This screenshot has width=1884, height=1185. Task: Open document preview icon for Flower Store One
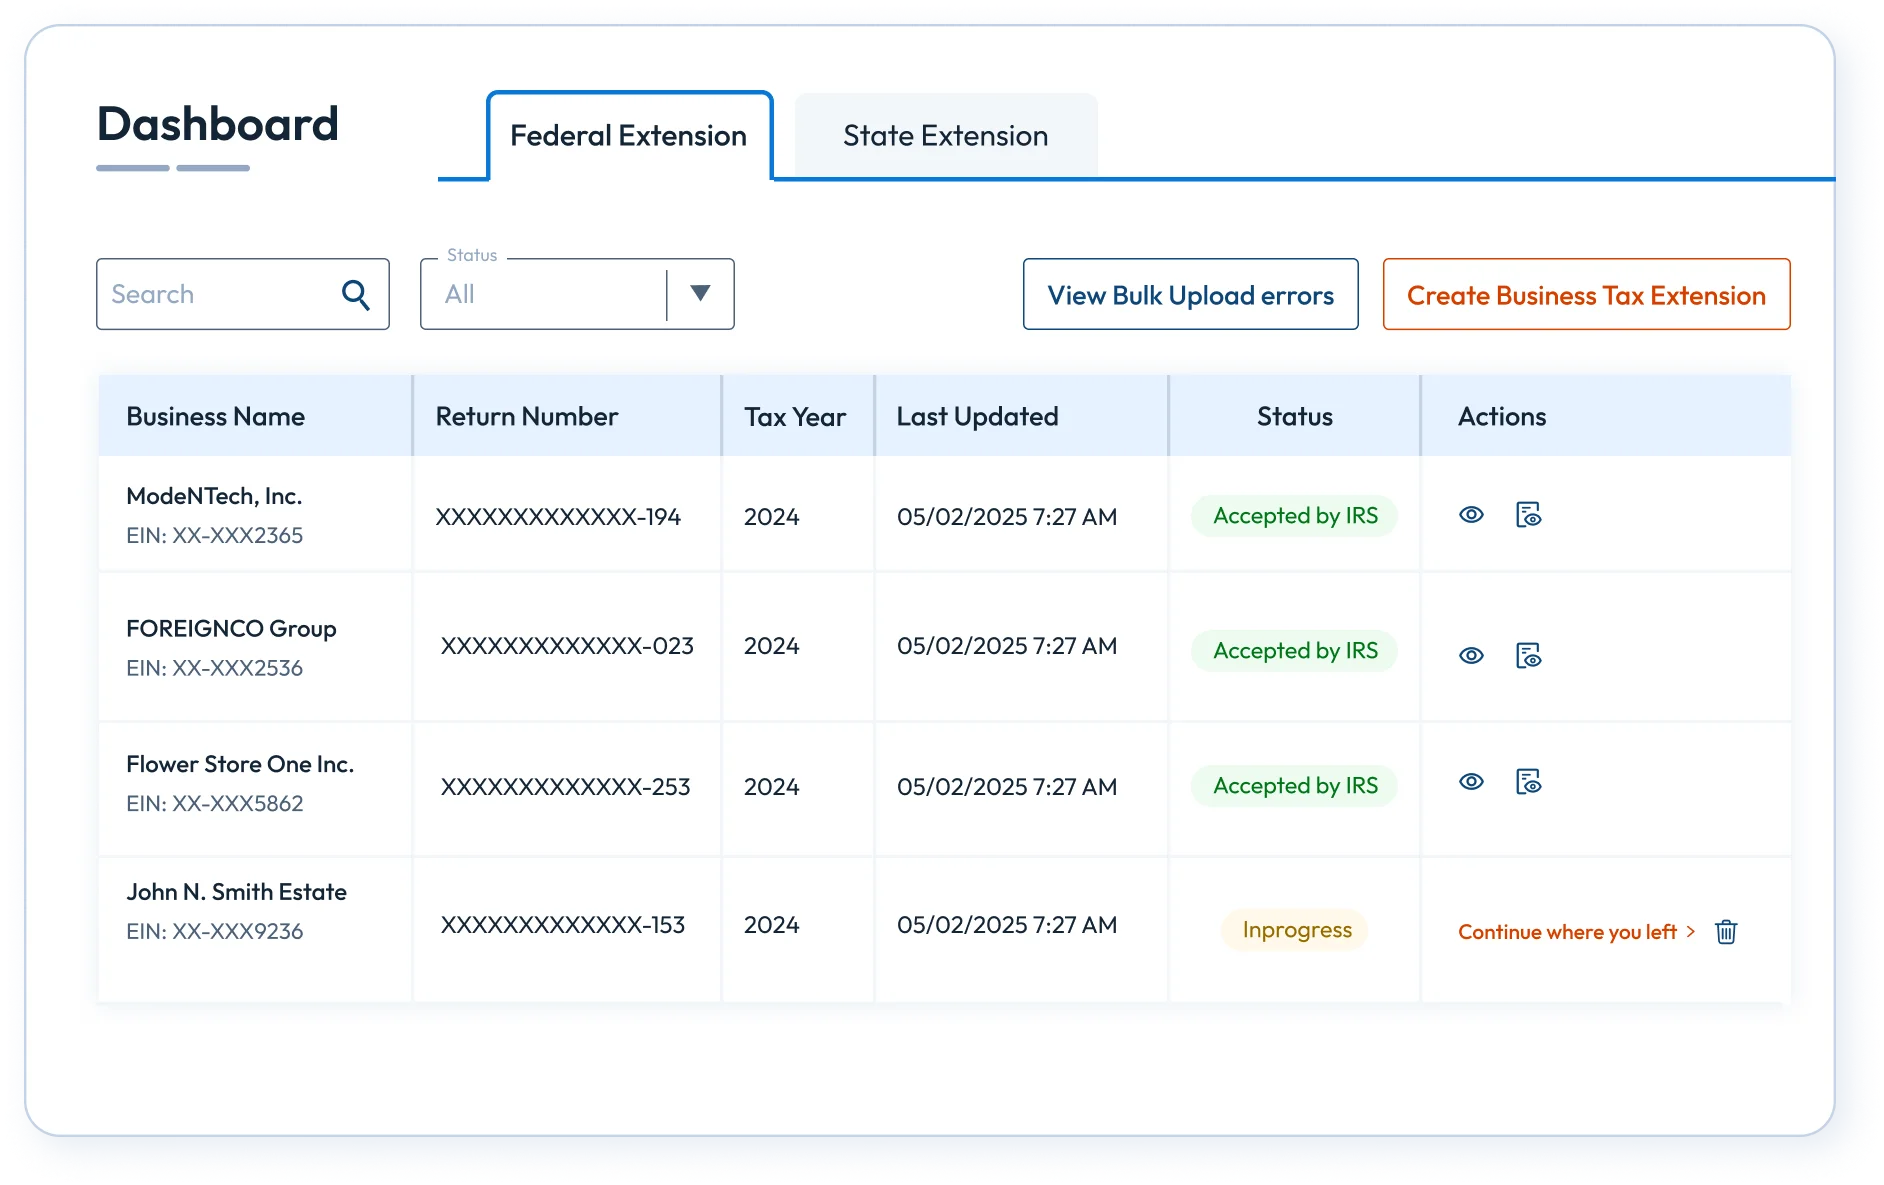point(1528,782)
